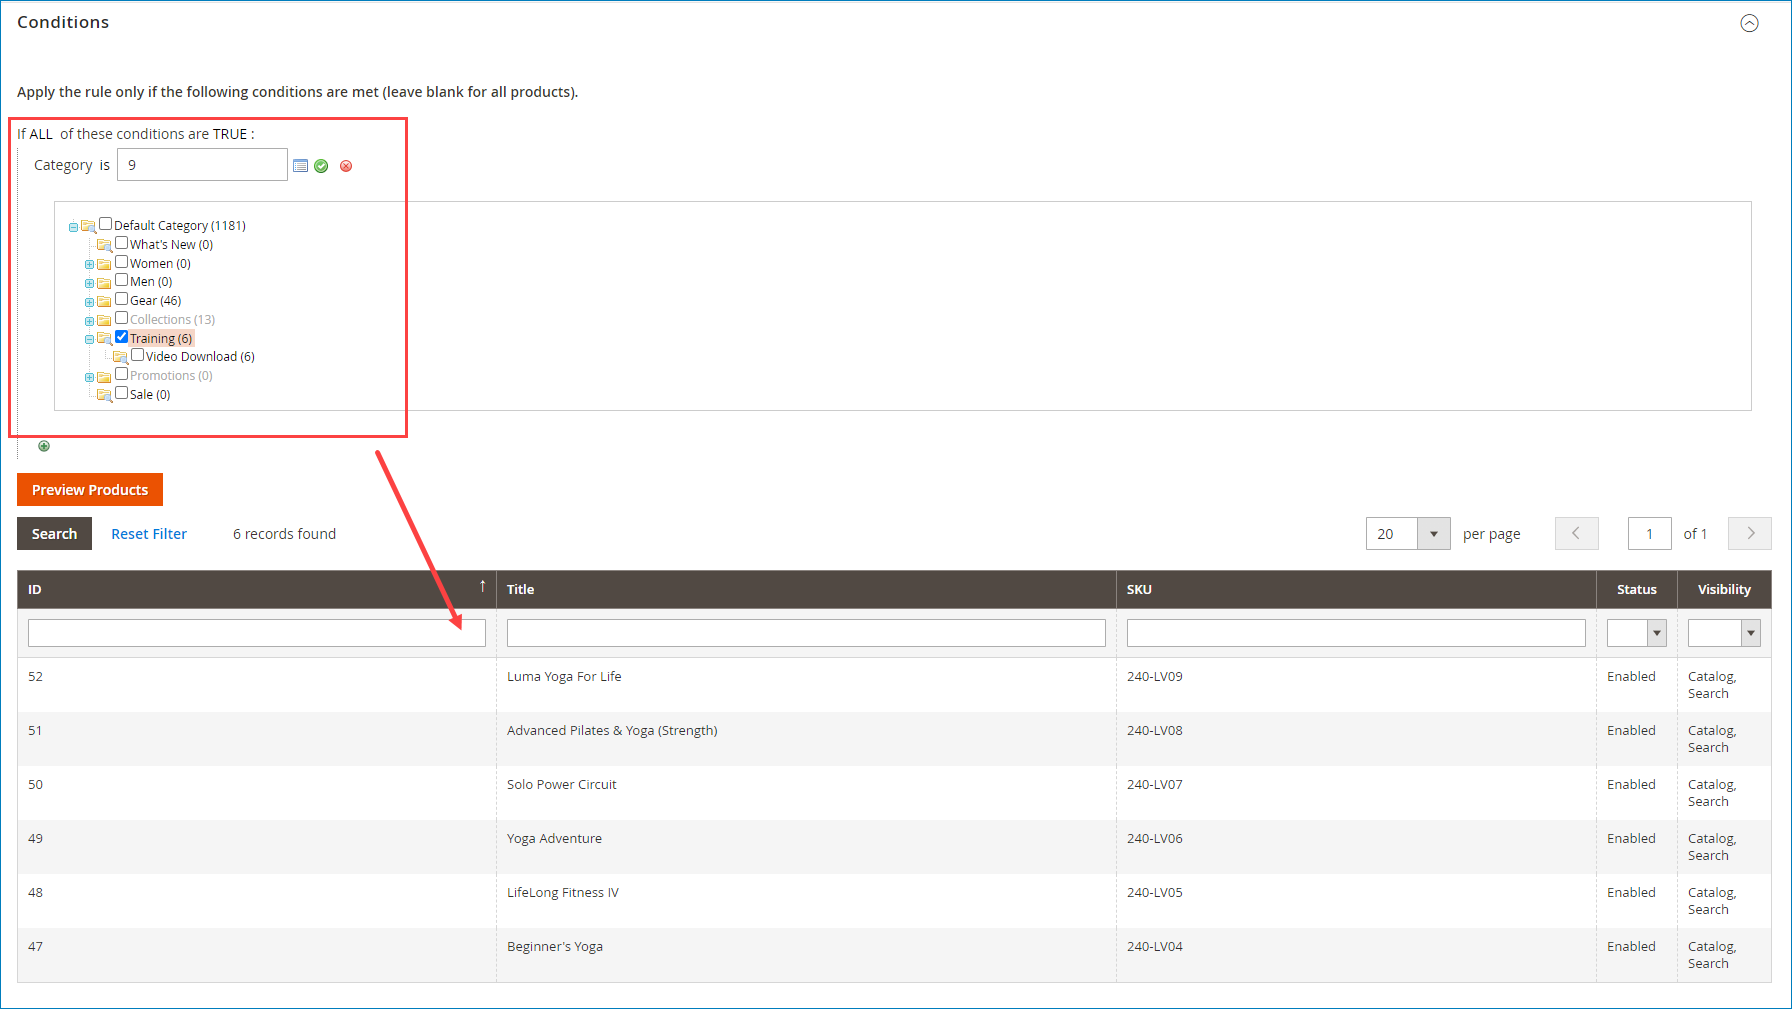Remove the Category condition via red X icon
Viewport: 1792px width, 1009px height.
346,166
